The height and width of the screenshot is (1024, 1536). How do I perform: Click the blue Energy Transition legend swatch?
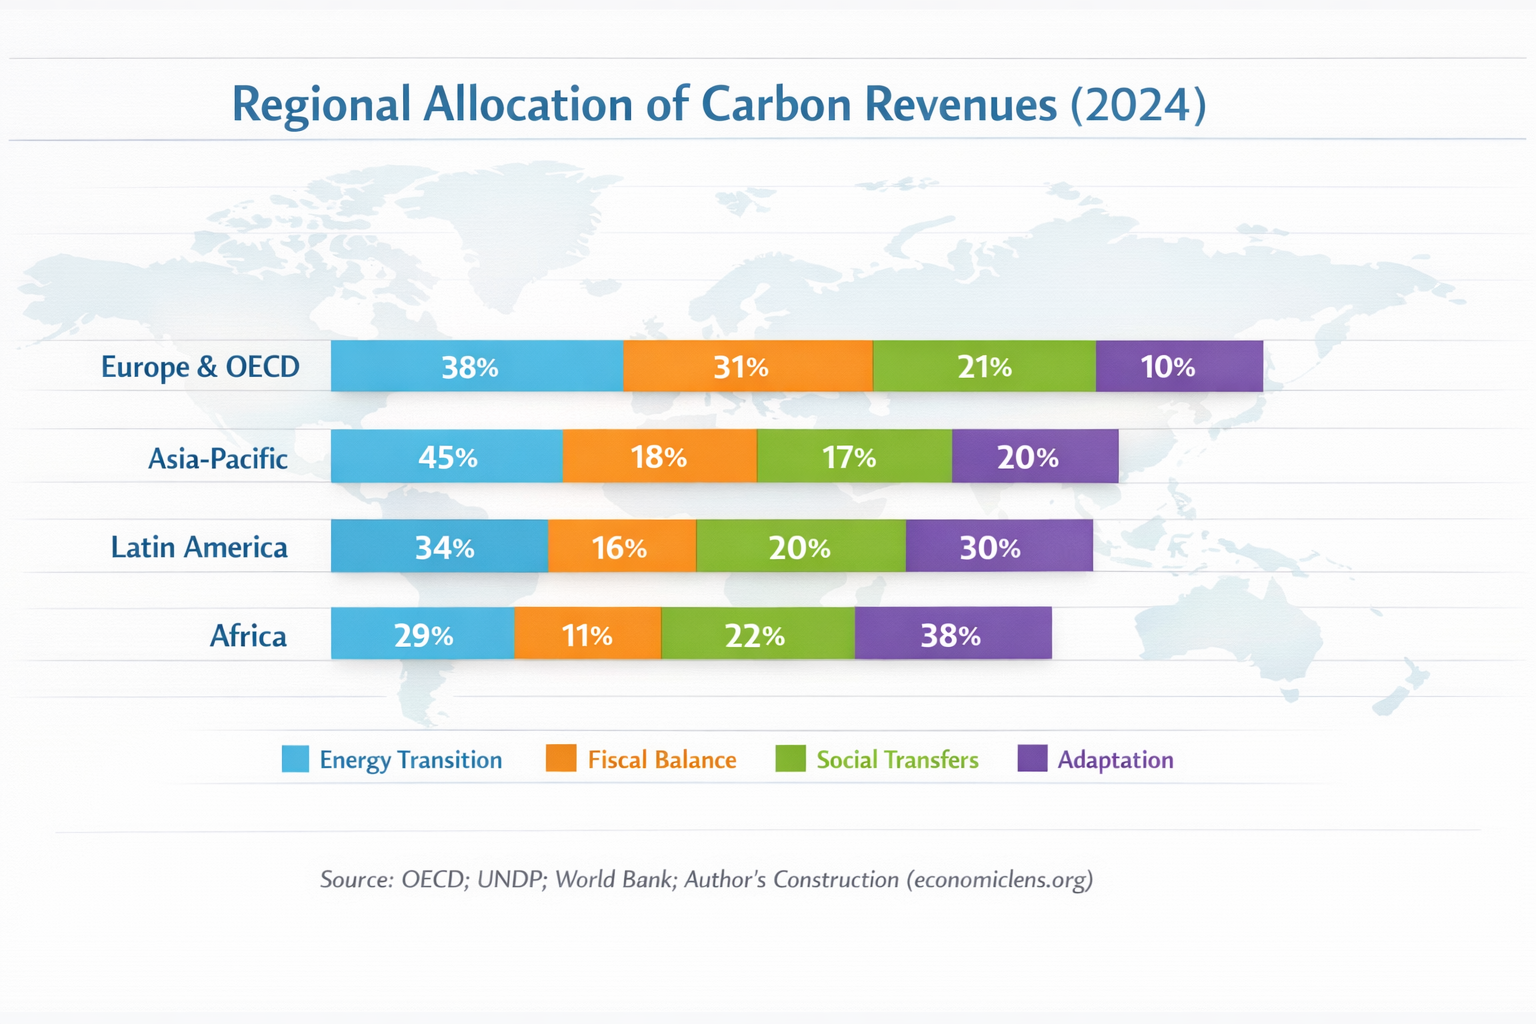tap(296, 759)
